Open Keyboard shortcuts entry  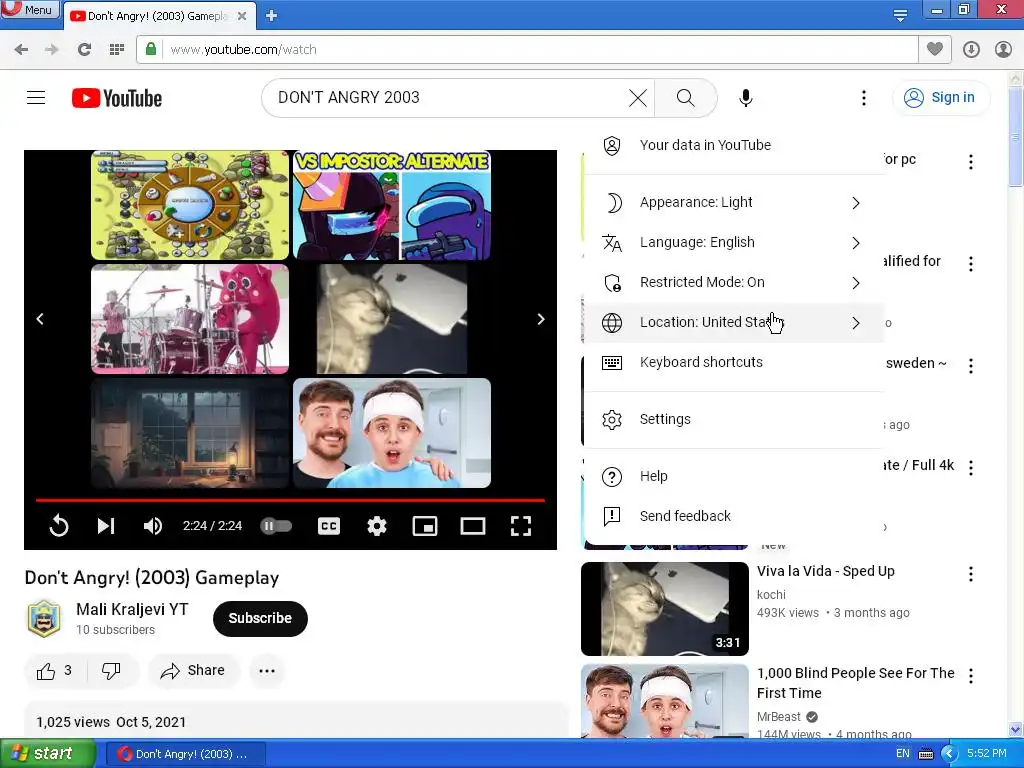(x=733, y=362)
